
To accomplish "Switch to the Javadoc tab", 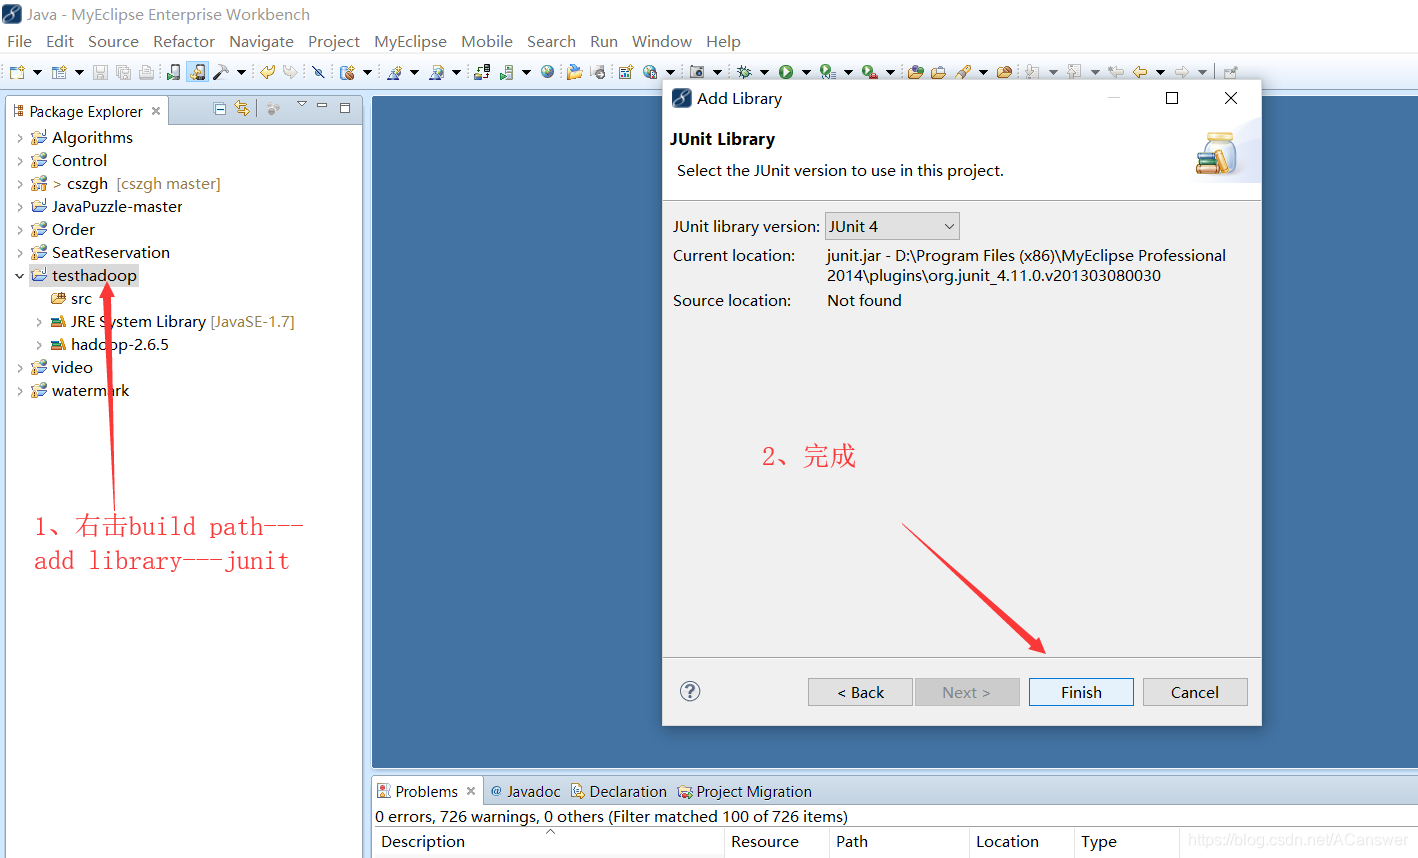I will [525, 791].
